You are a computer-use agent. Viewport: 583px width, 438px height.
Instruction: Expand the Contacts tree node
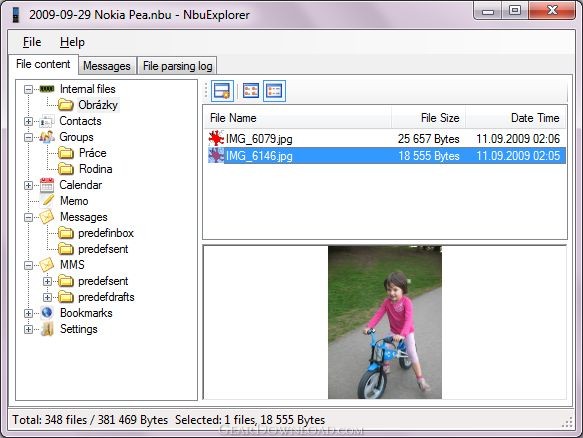(x=28, y=121)
